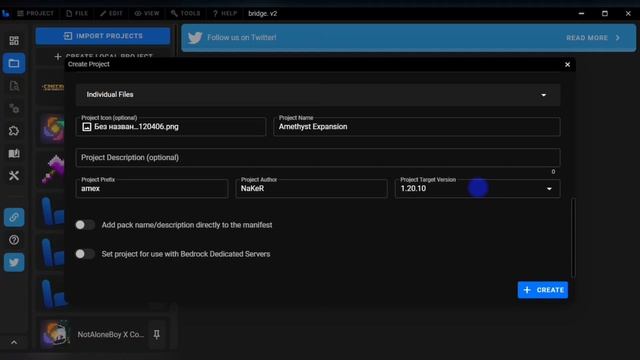The height and width of the screenshot is (360, 640).
Task: Open the HELP menu
Action: tap(225, 13)
